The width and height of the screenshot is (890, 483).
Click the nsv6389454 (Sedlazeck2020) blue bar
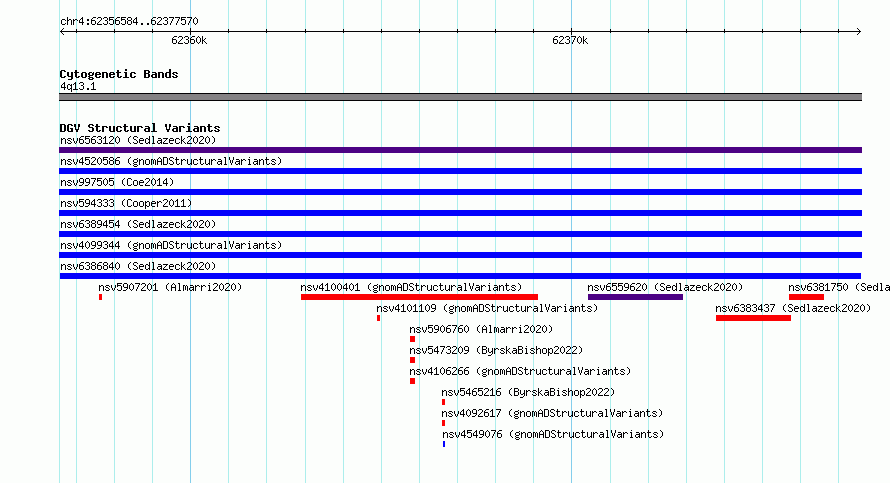[x=460, y=234]
